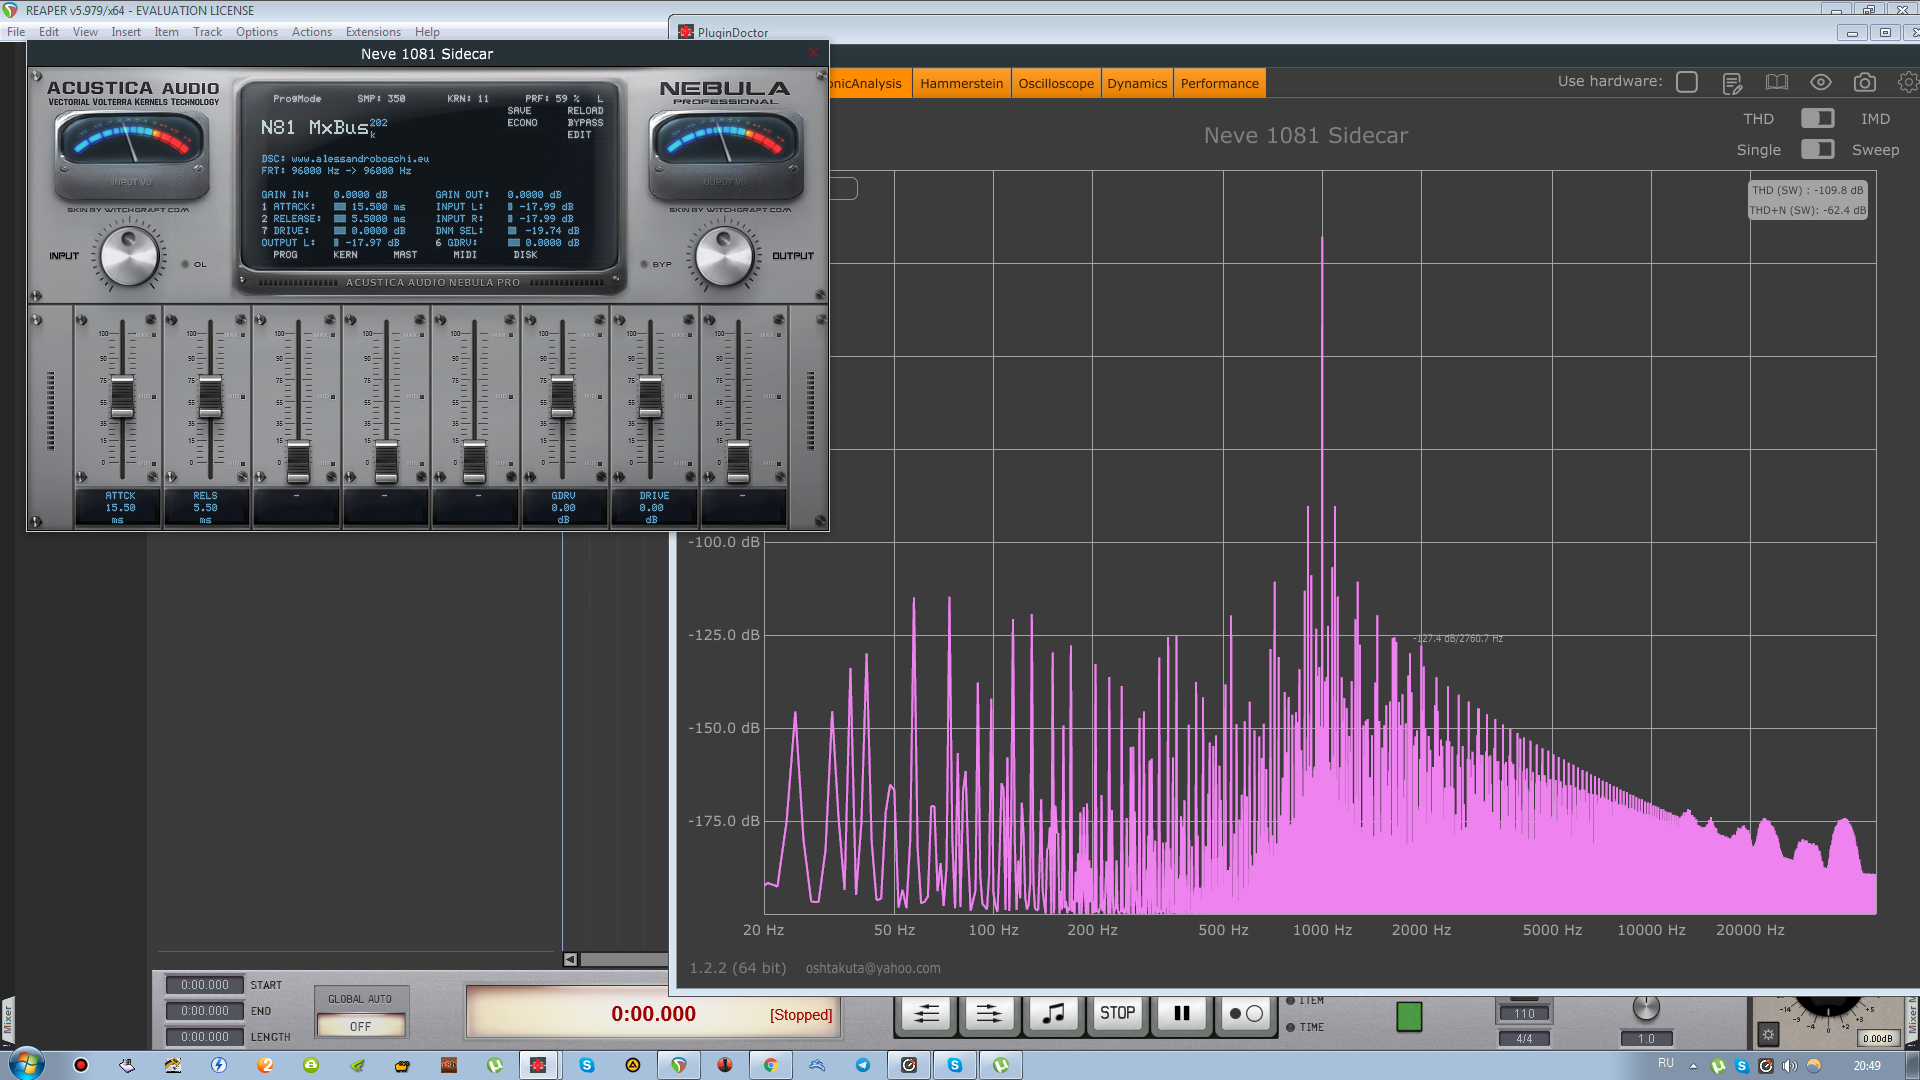Click the green status square in transport

[x=1408, y=1016]
